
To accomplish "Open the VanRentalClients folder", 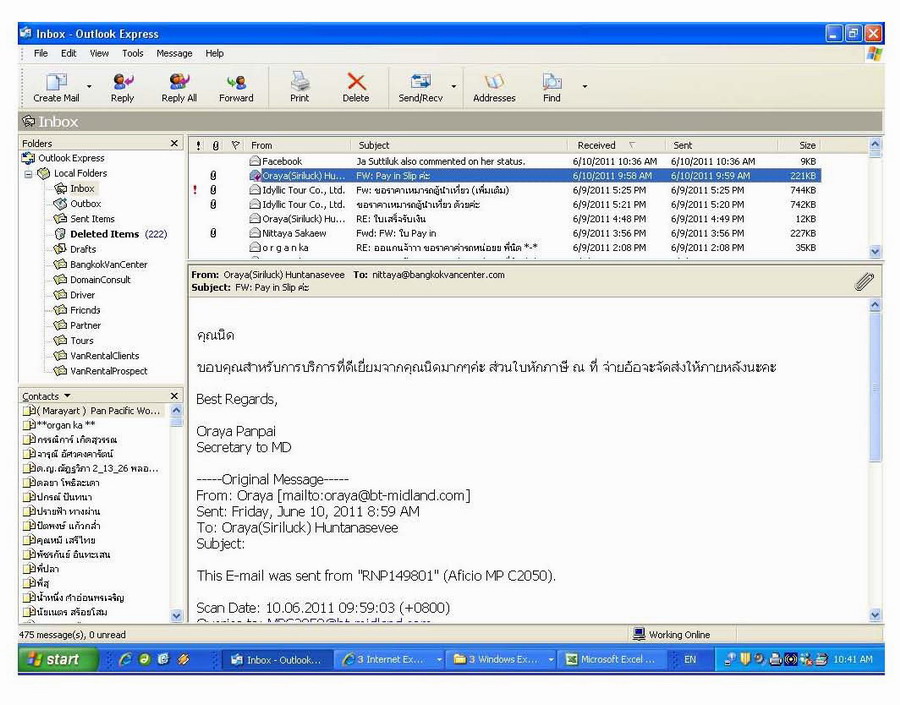I will point(97,356).
